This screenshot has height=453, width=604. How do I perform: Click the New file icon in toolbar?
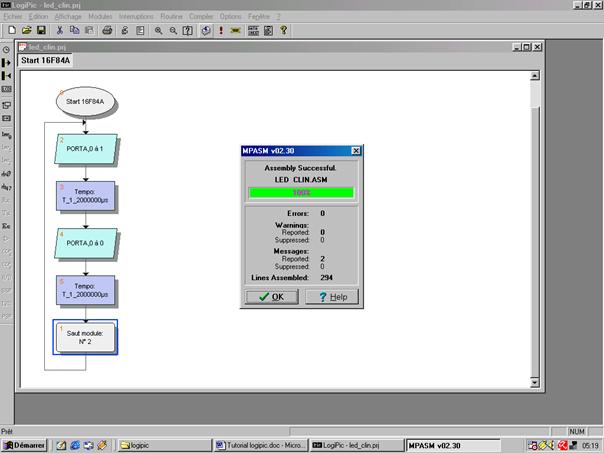(11, 31)
